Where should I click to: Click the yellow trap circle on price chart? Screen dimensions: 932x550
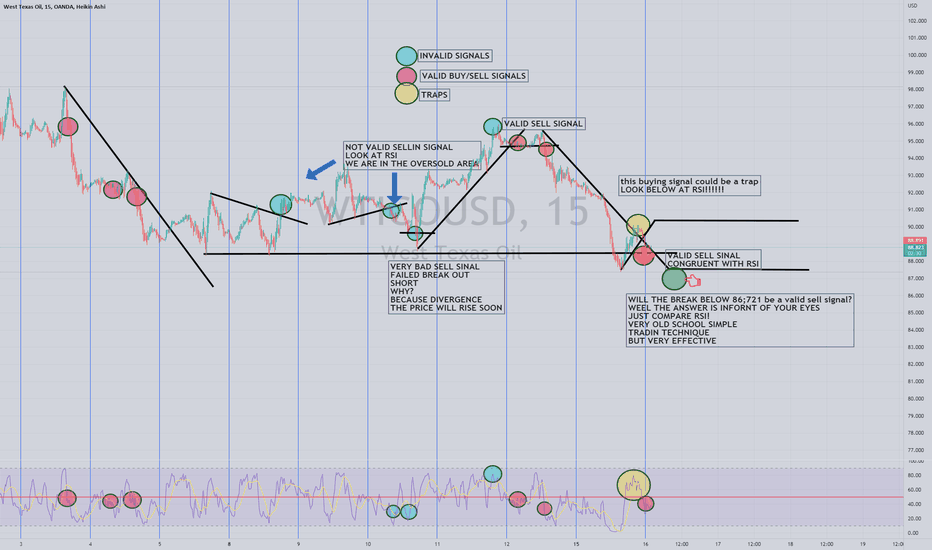click(638, 225)
